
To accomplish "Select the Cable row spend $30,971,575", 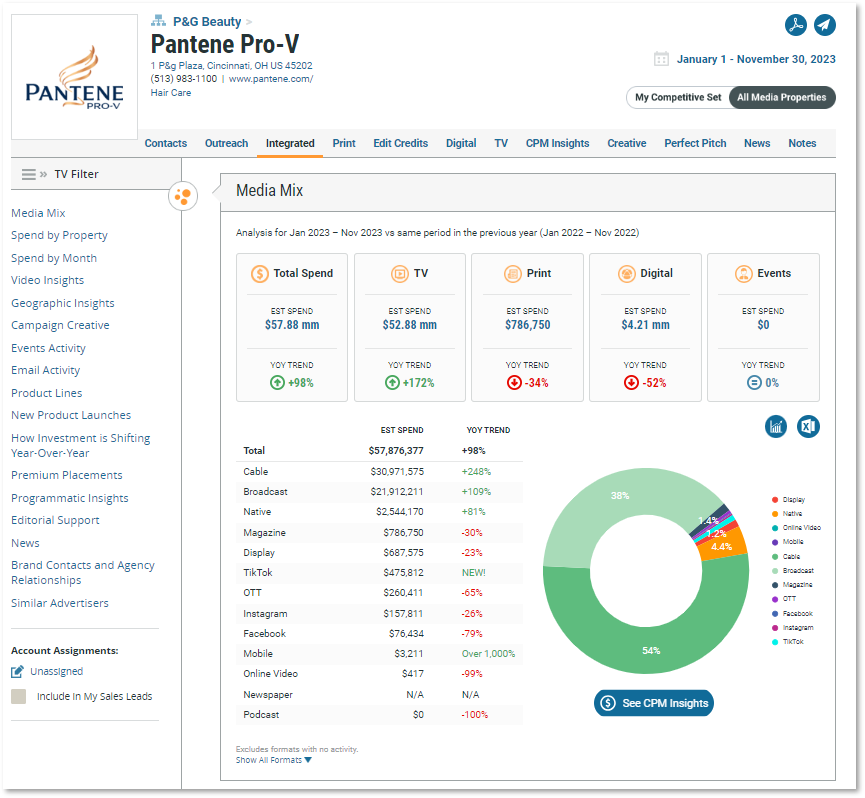I will tap(397, 472).
